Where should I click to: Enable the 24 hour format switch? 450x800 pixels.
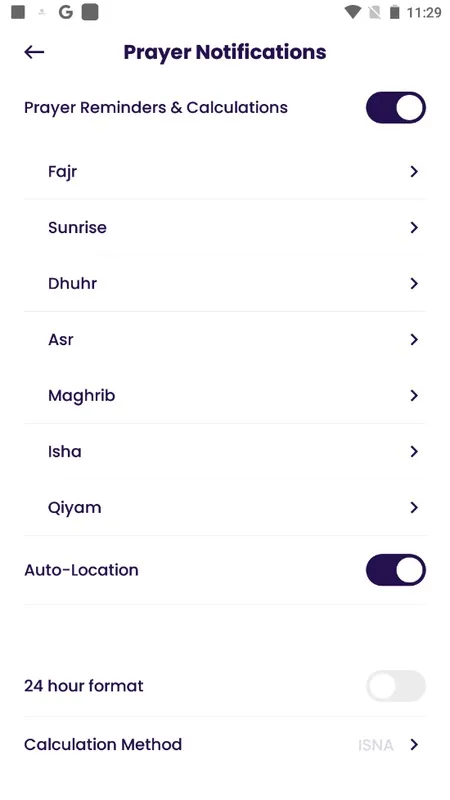[x=395, y=686]
